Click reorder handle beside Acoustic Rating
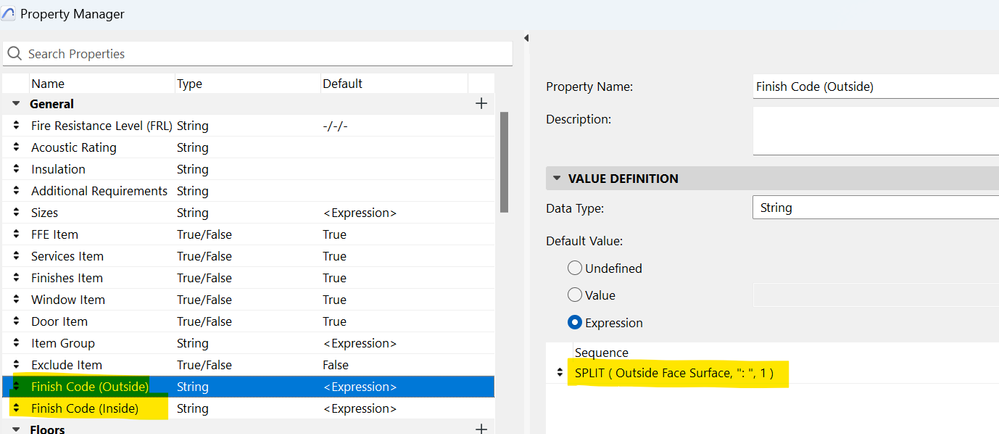999x434 pixels. (x=16, y=148)
